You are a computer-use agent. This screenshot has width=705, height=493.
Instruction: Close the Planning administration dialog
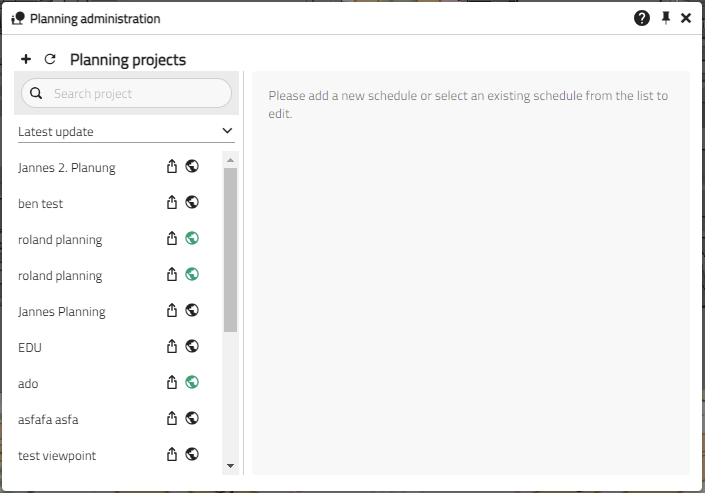(x=686, y=18)
